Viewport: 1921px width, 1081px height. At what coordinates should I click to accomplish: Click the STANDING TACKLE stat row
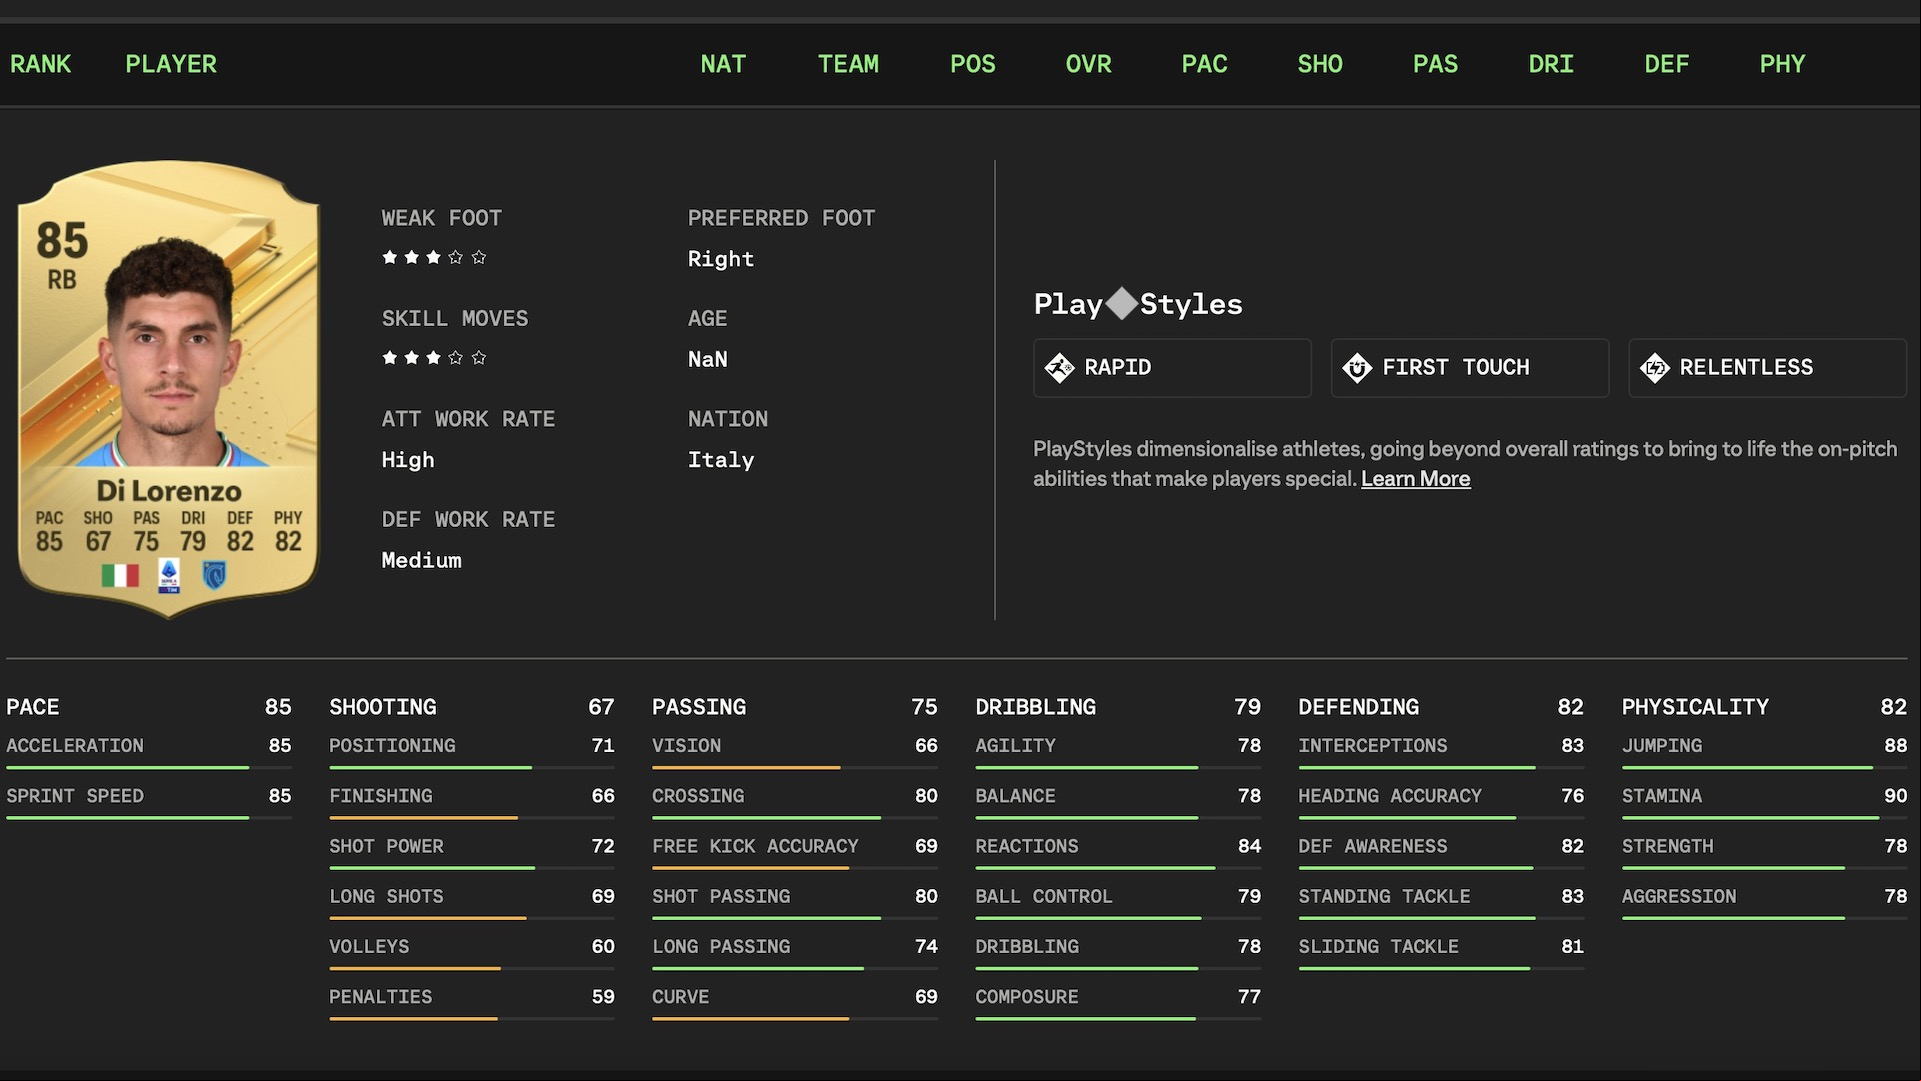tap(1441, 902)
